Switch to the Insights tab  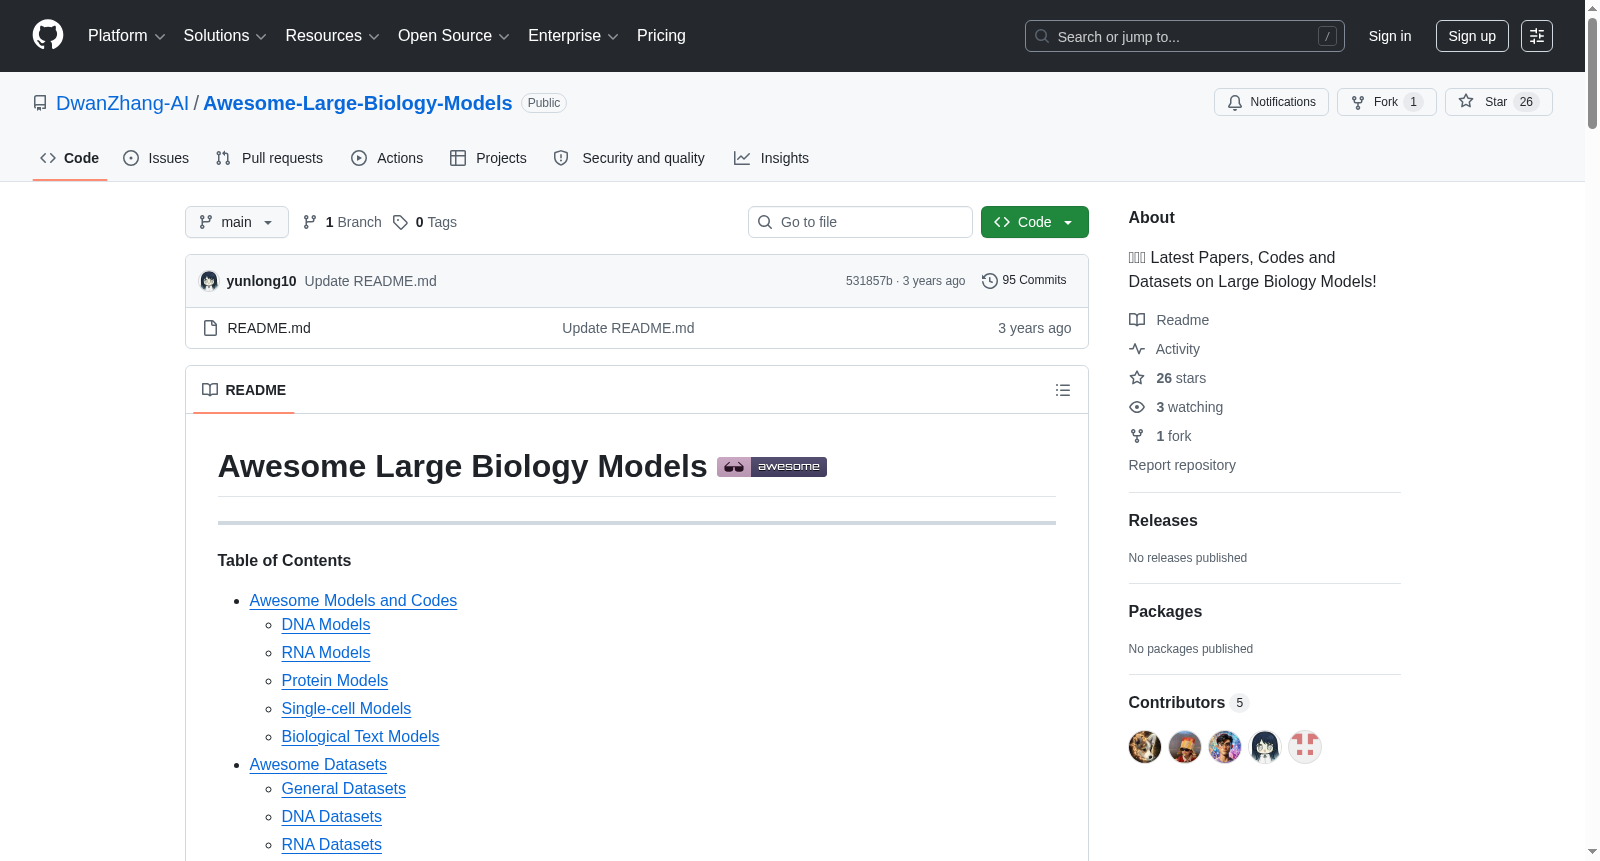click(771, 158)
